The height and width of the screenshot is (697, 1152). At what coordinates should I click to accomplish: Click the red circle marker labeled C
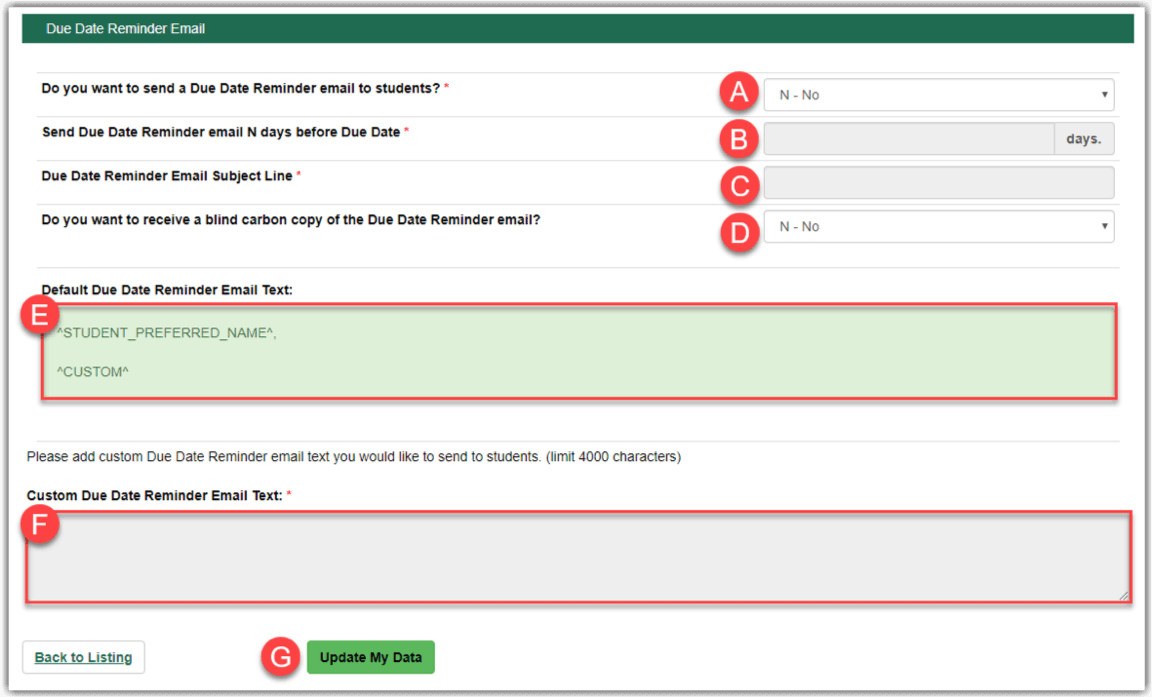point(739,184)
